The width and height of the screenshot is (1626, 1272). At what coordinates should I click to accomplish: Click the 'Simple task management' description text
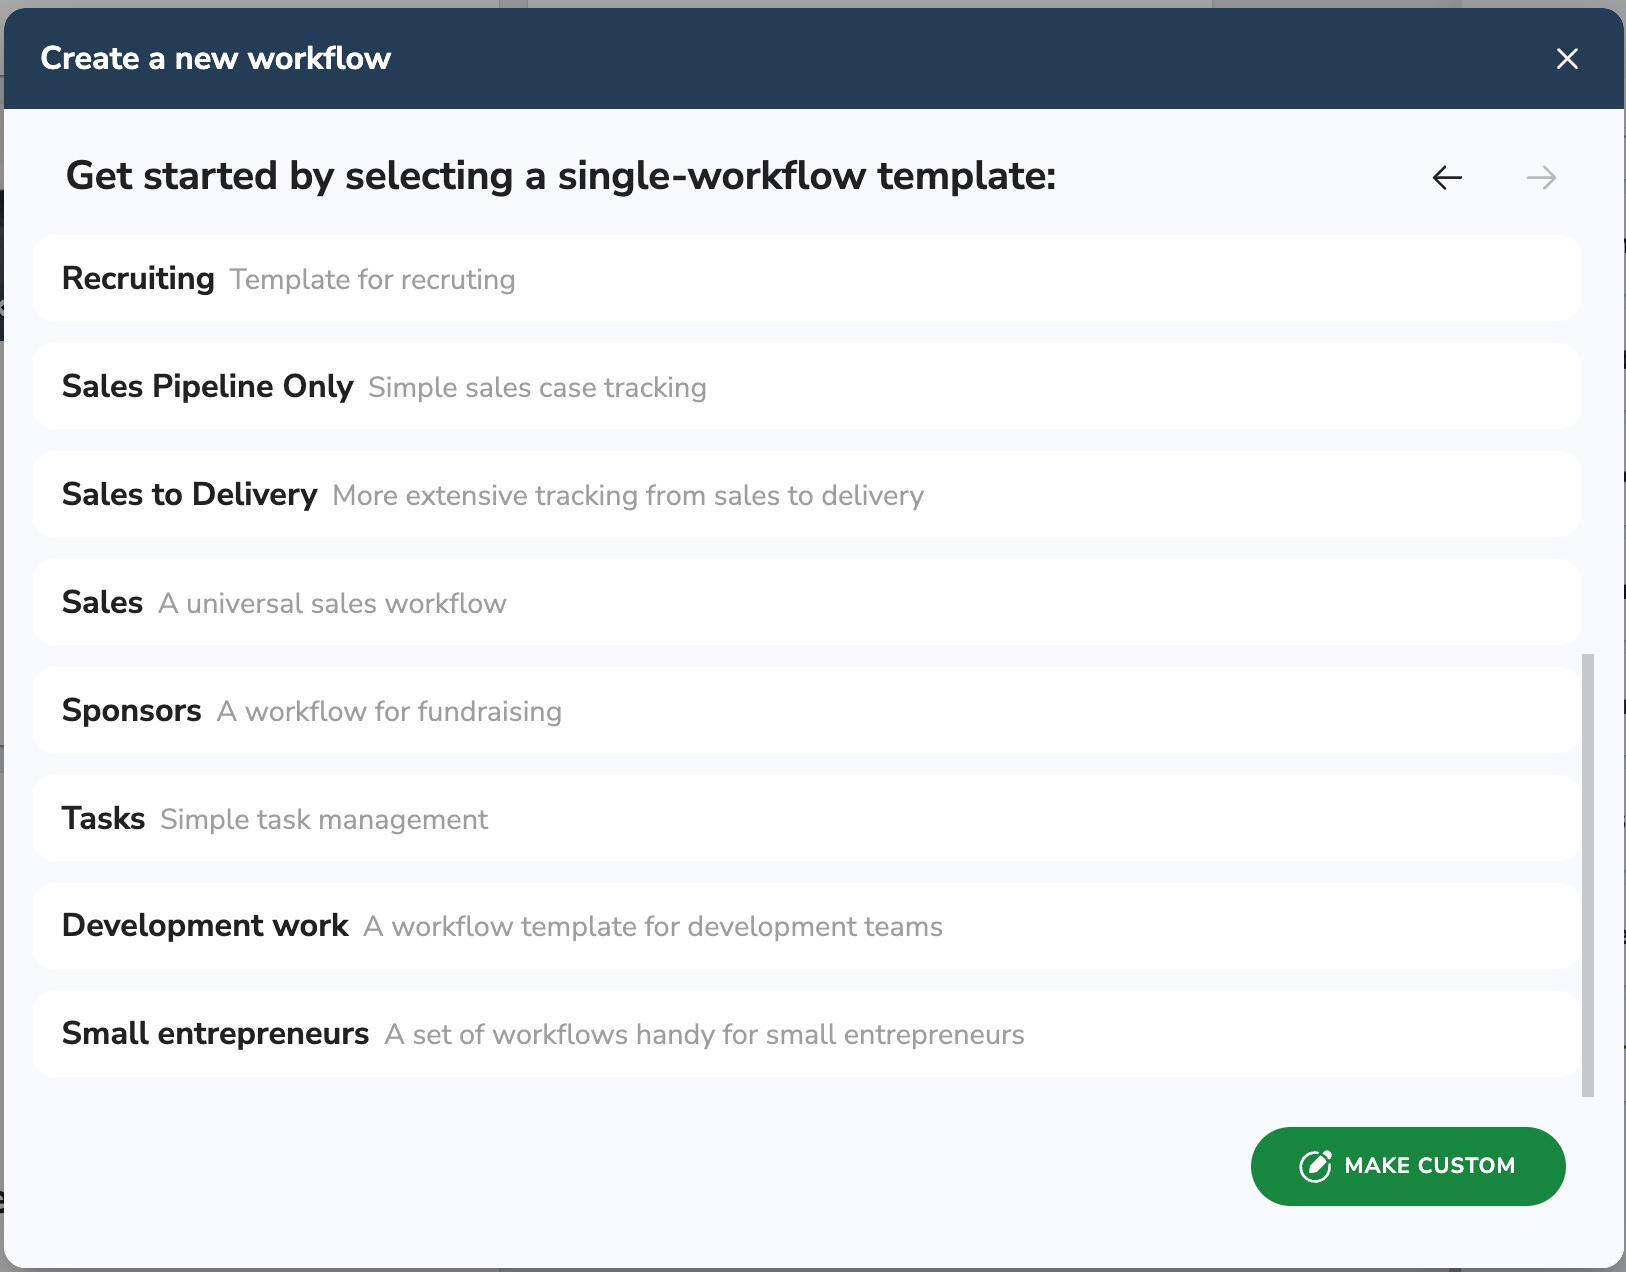324,820
